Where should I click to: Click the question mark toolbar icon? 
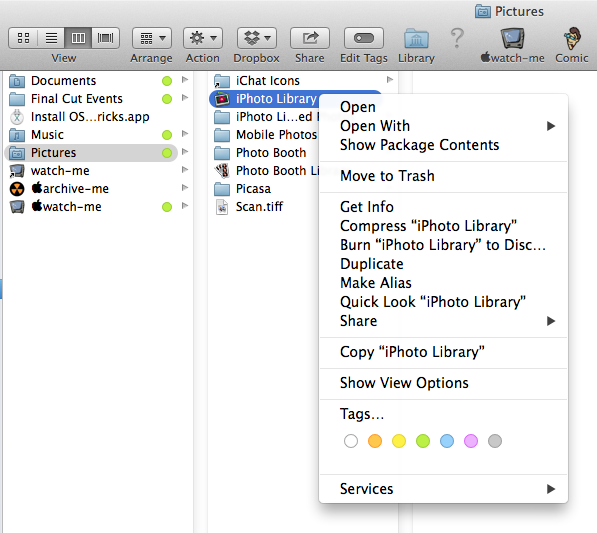pyautogui.click(x=457, y=38)
